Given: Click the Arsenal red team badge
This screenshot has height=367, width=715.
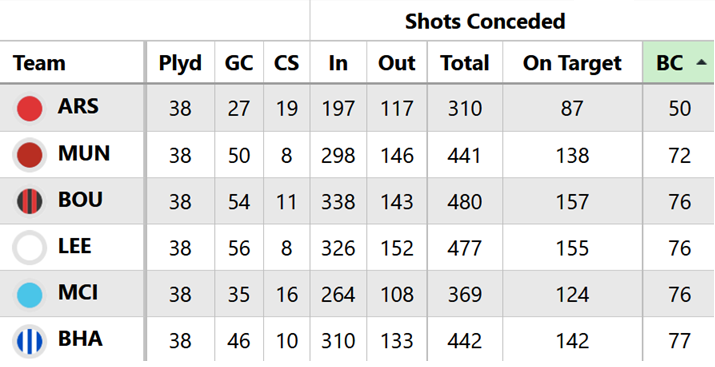Looking at the screenshot, I should [30, 109].
